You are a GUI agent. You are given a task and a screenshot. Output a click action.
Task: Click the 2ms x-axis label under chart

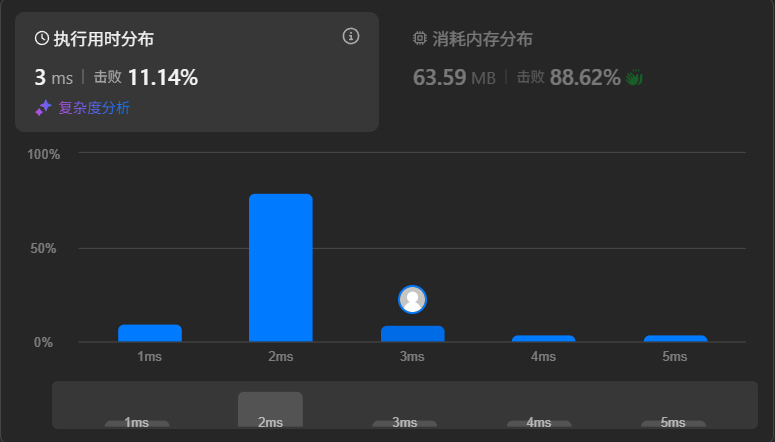click(281, 356)
